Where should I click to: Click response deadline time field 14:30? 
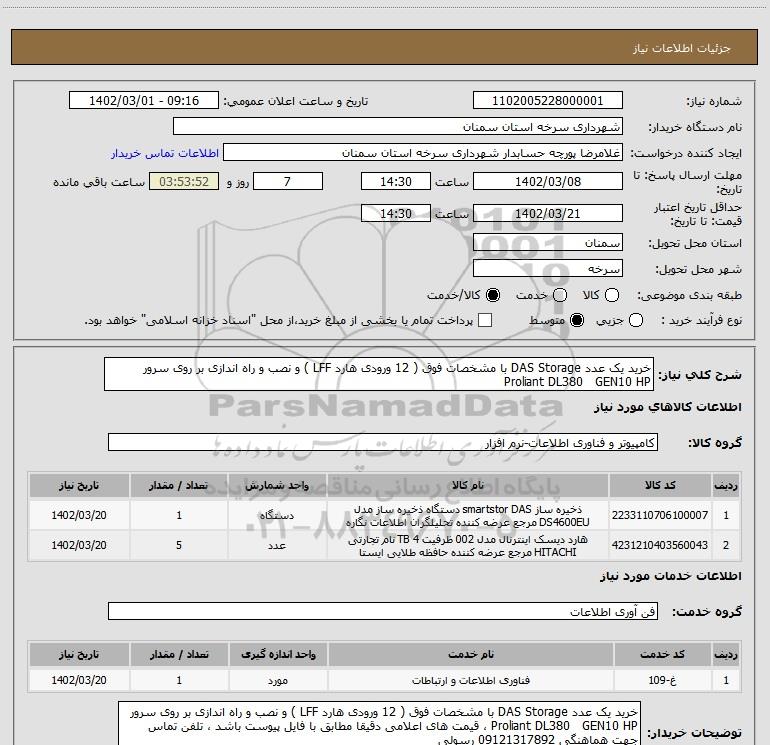pyautogui.click(x=396, y=181)
